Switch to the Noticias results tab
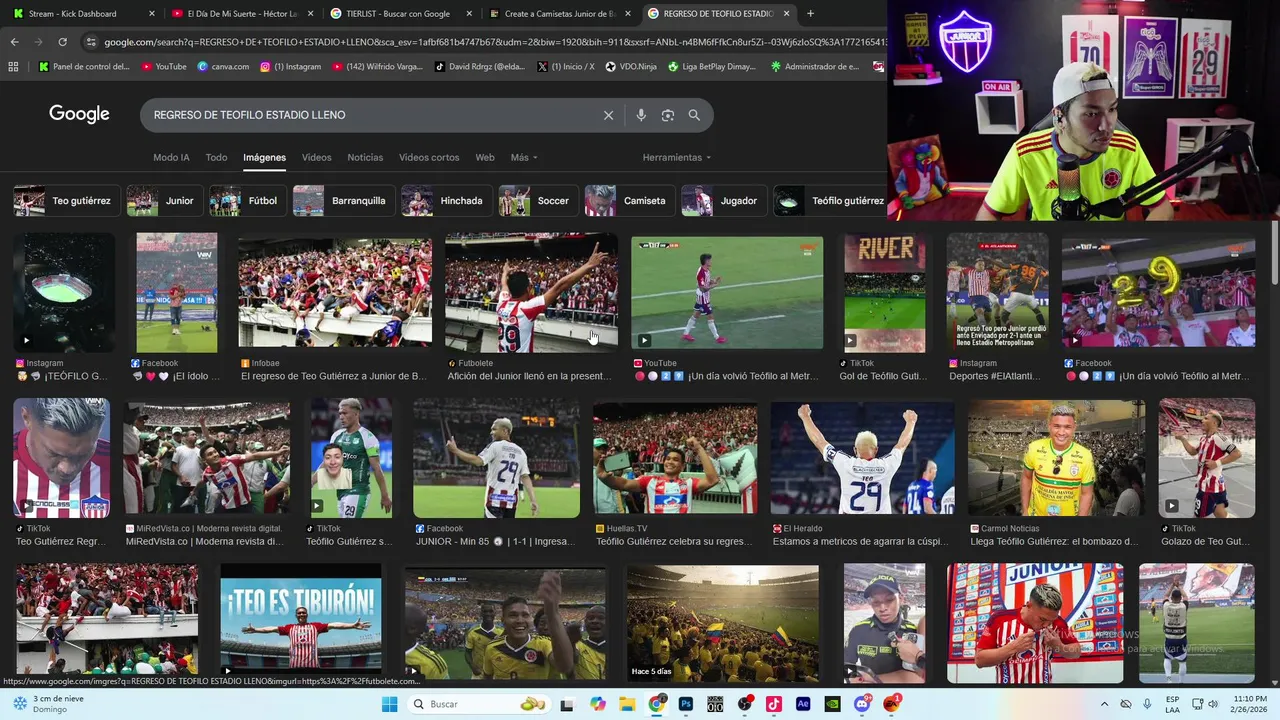Viewport: 1280px width, 720px height. pyautogui.click(x=365, y=157)
